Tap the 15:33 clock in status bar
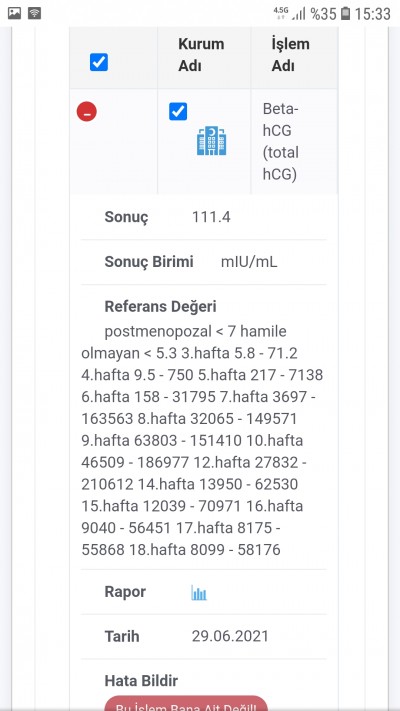Image resolution: width=400 pixels, height=711 pixels. (372, 14)
